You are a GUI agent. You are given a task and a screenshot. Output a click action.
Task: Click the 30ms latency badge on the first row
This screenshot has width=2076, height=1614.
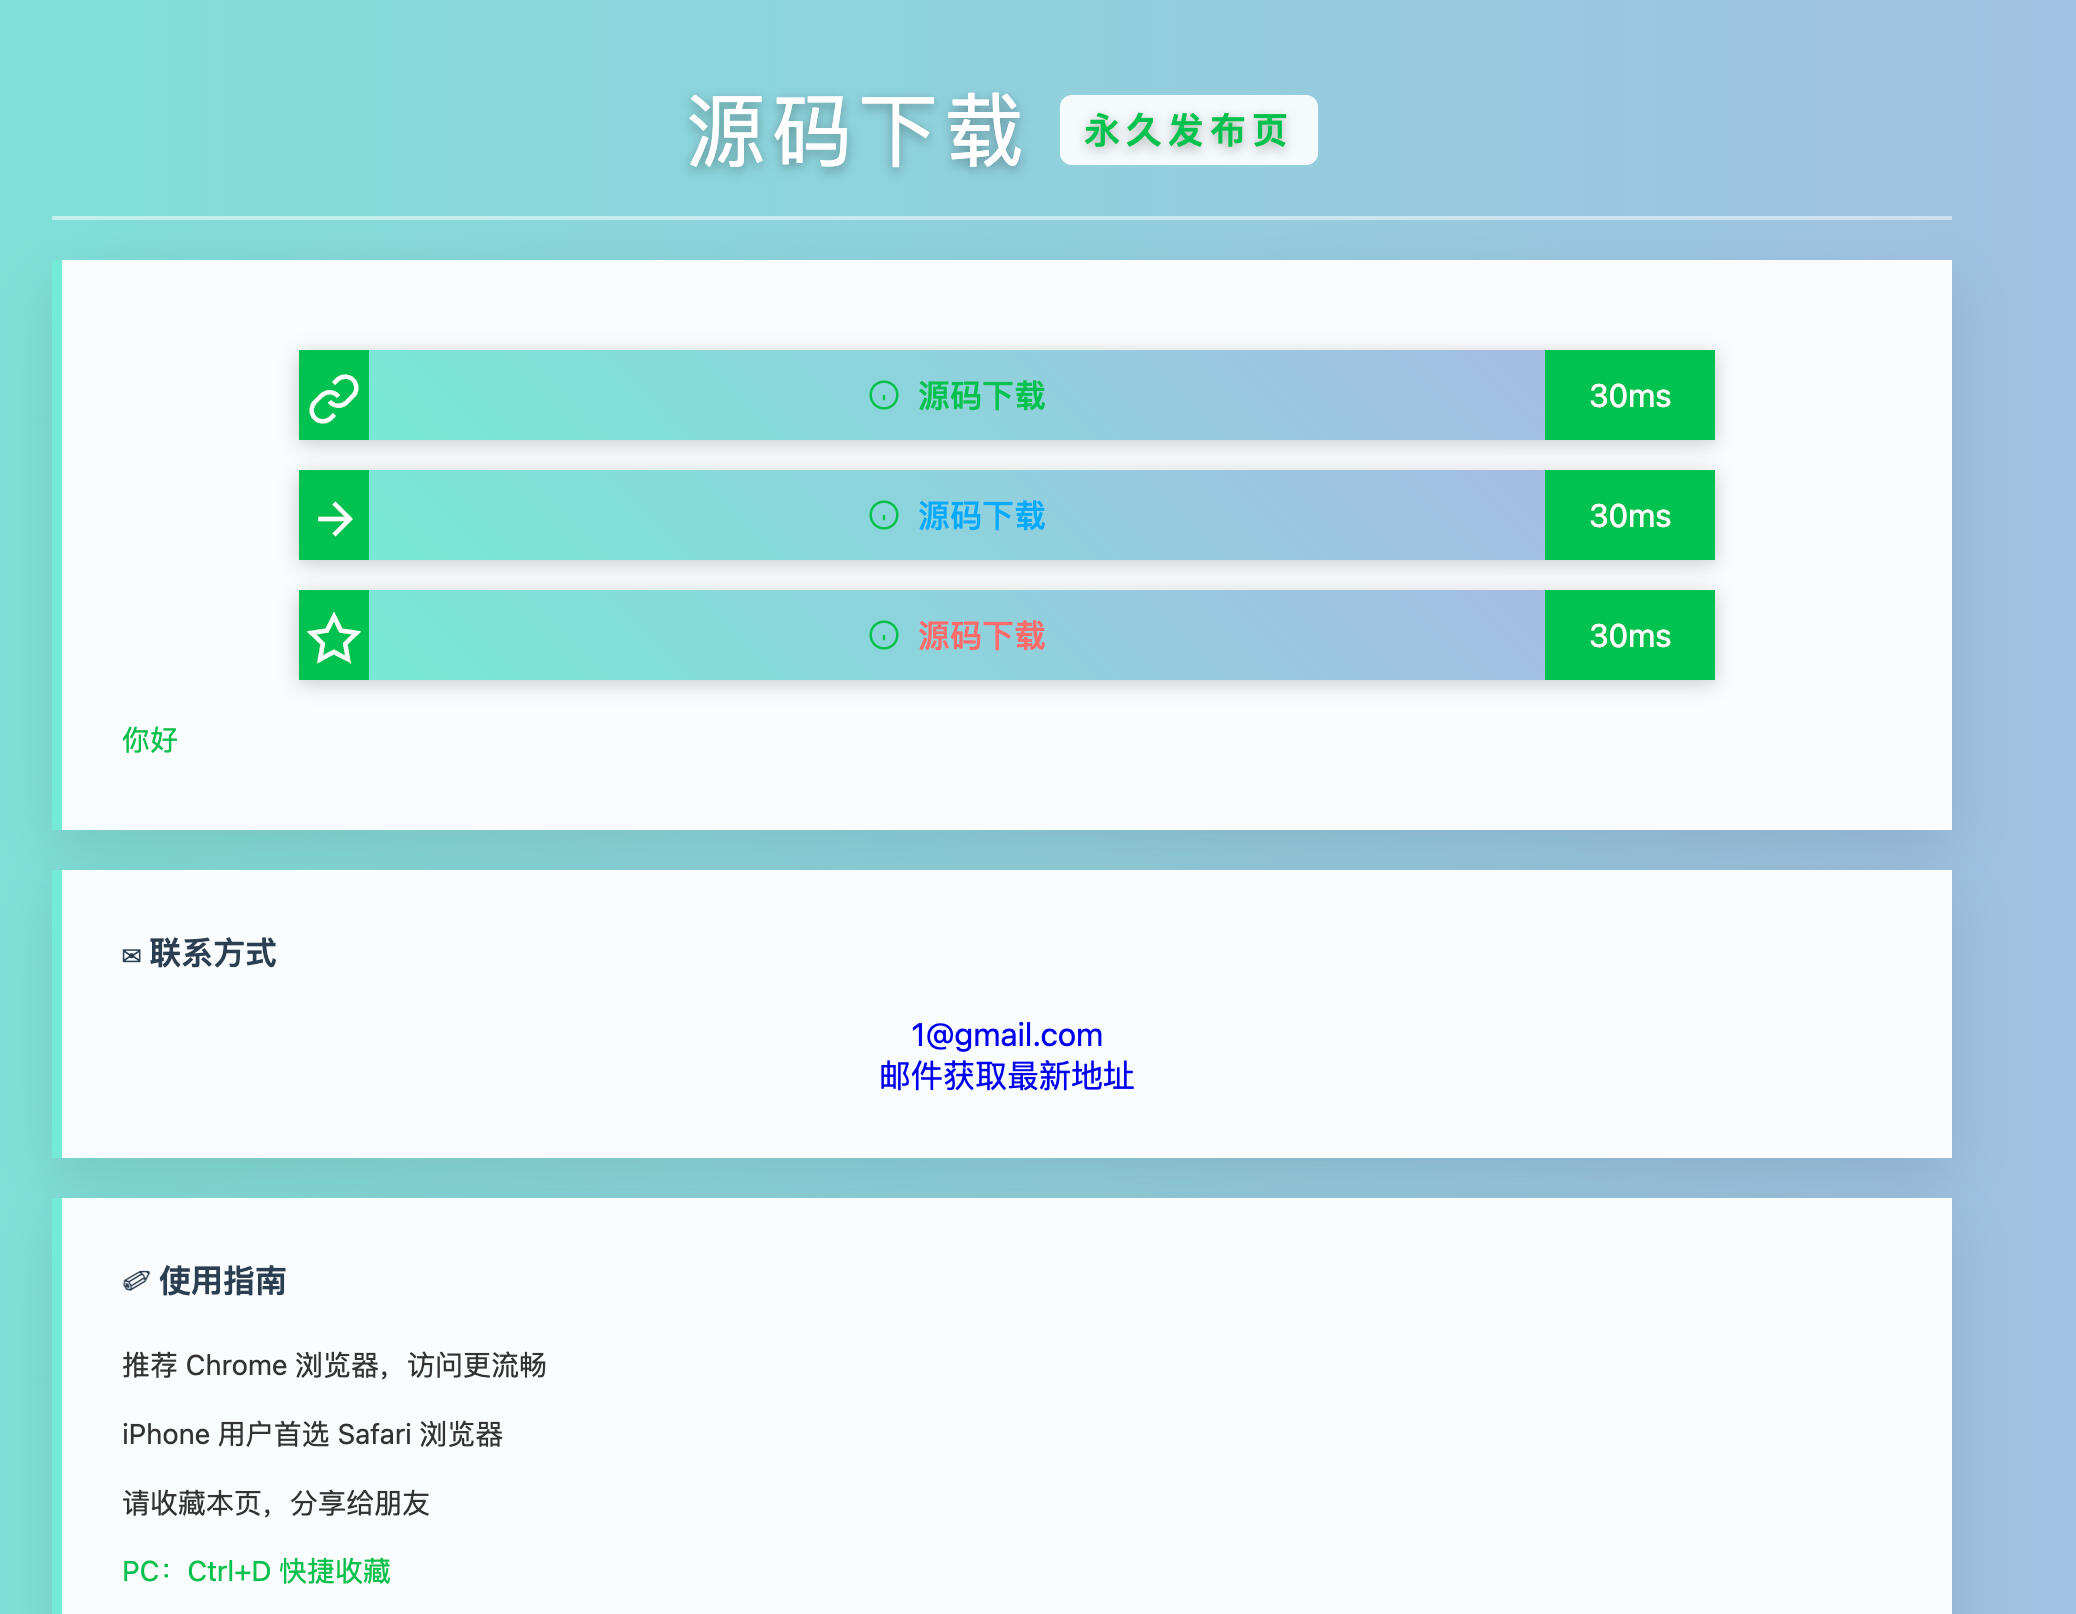point(1630,396)
